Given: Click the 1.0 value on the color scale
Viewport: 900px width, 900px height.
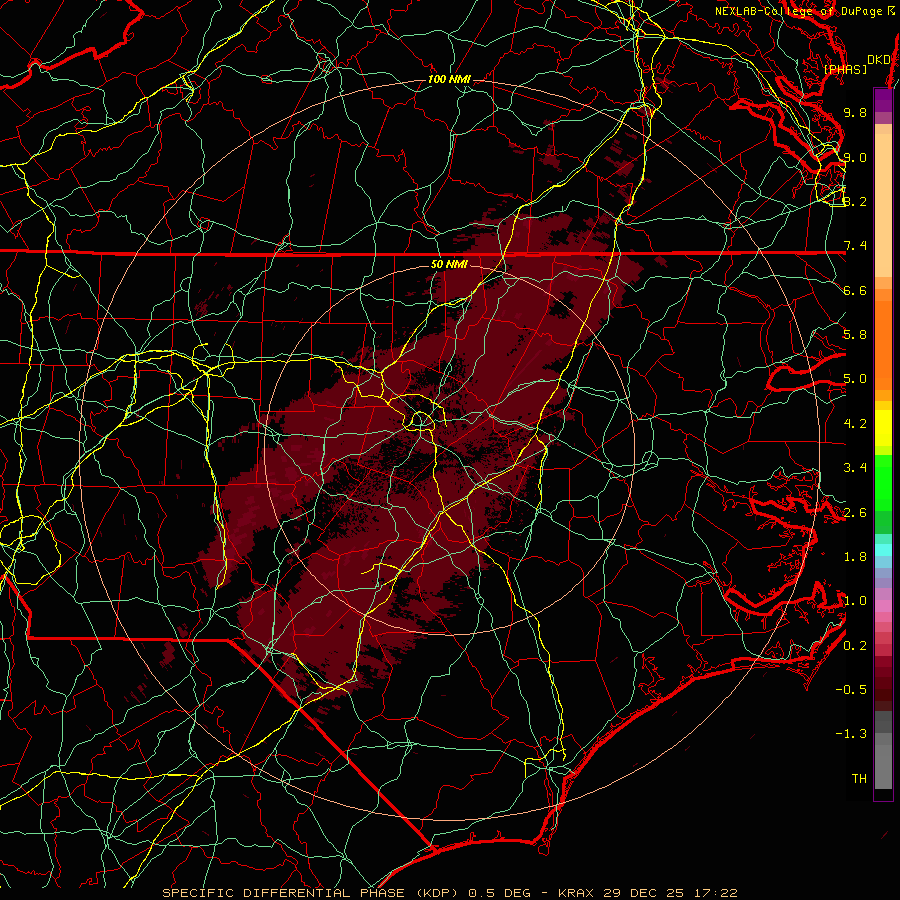Looking at the screenshot, I should coord(855,601).
